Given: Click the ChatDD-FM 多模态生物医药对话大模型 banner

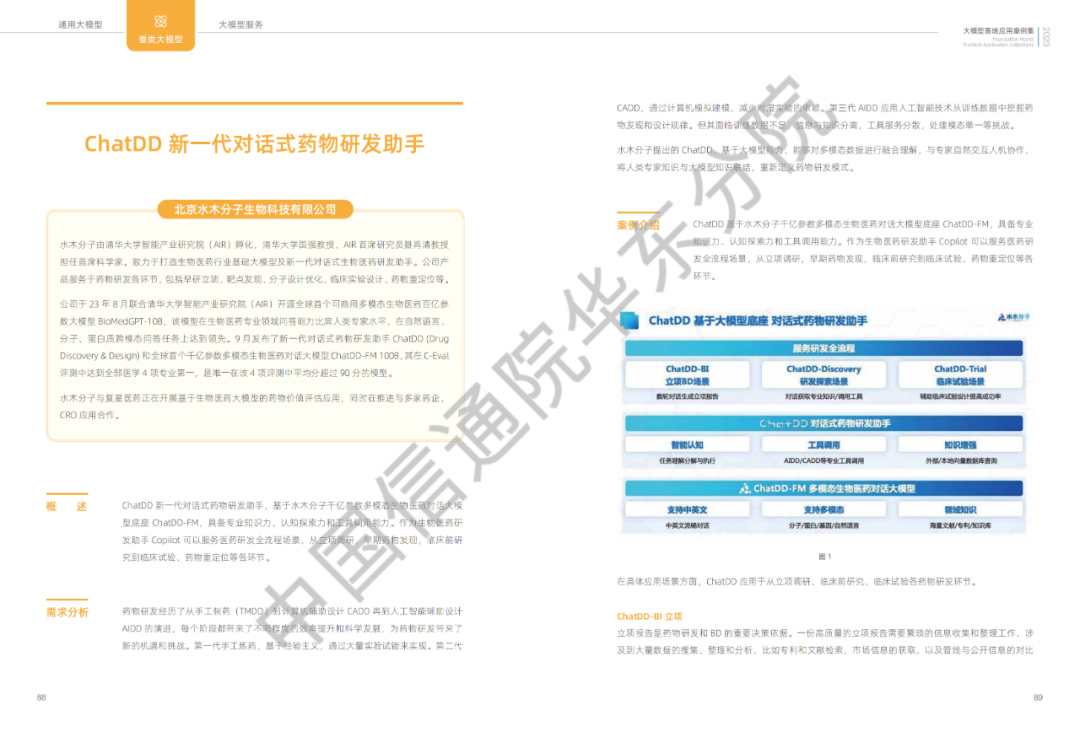Looking at the screenshot, I should tap(824, 488).
